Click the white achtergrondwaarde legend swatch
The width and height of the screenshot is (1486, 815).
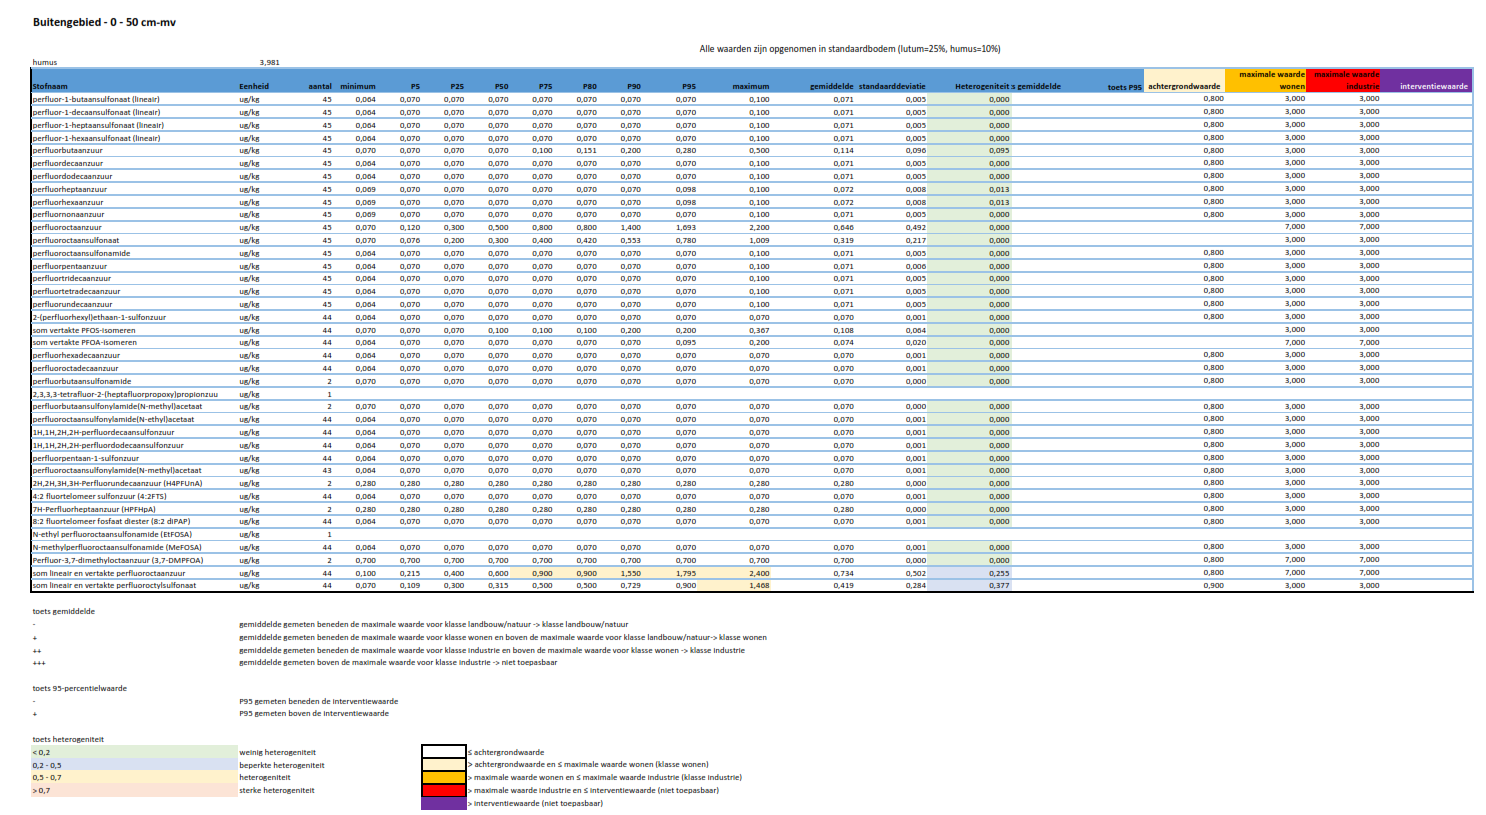[443, 752]
